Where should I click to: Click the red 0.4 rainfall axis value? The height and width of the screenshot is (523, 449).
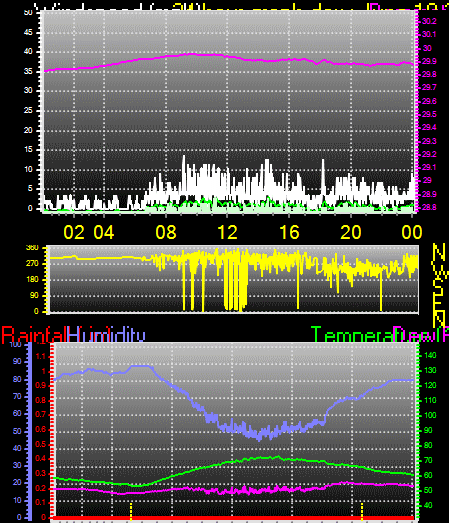(40, 459)
